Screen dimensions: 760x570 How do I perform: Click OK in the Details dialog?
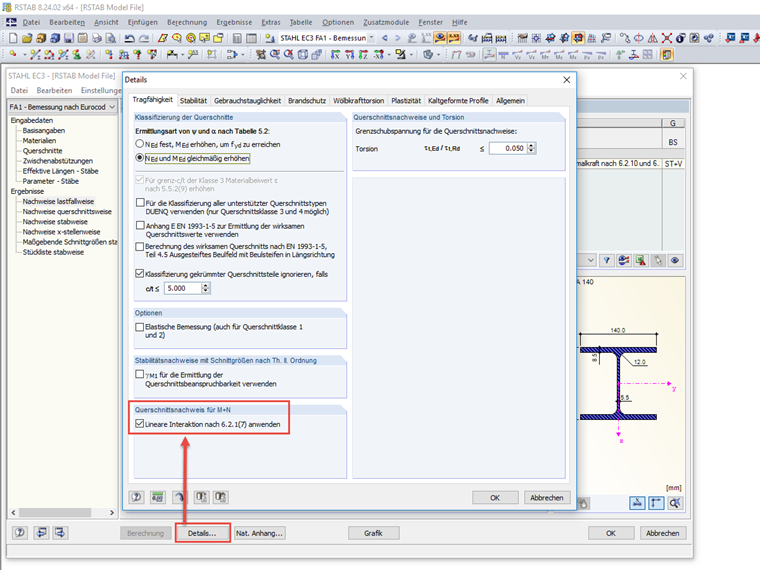coord(495,497)
